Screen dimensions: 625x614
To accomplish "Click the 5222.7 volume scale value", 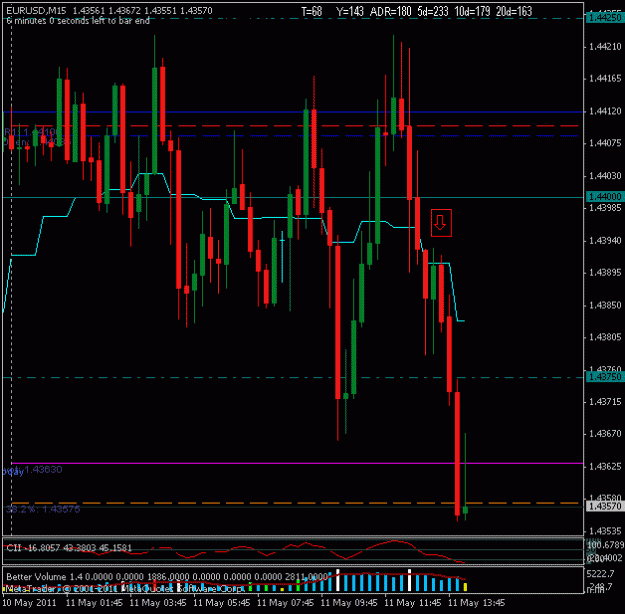I will pyautogui.click(x=601, y=574).
